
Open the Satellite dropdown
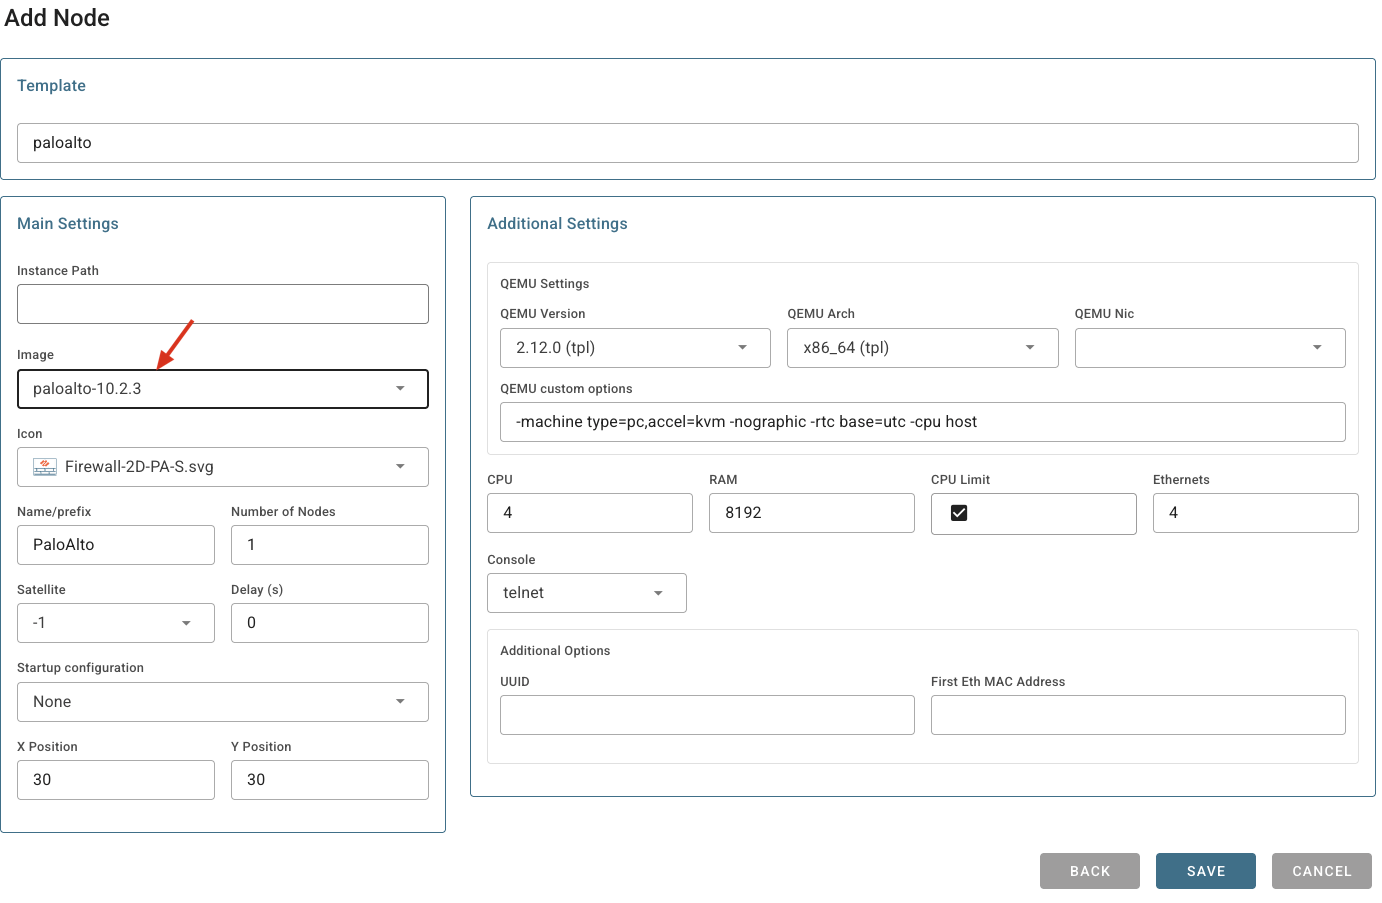coord(115,623)
